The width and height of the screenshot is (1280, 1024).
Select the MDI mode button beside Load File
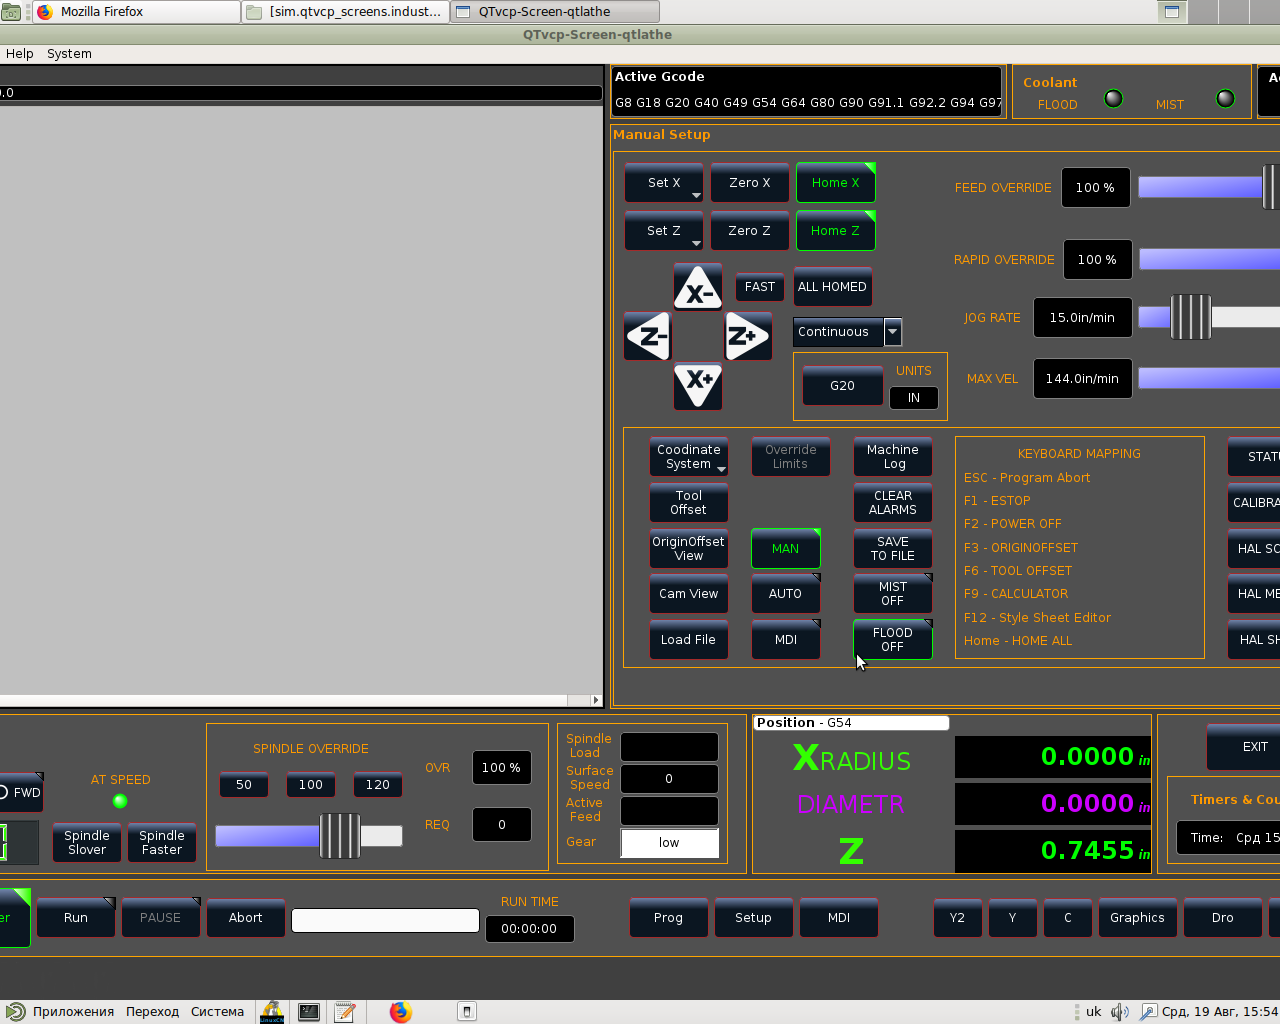[786, 640]
